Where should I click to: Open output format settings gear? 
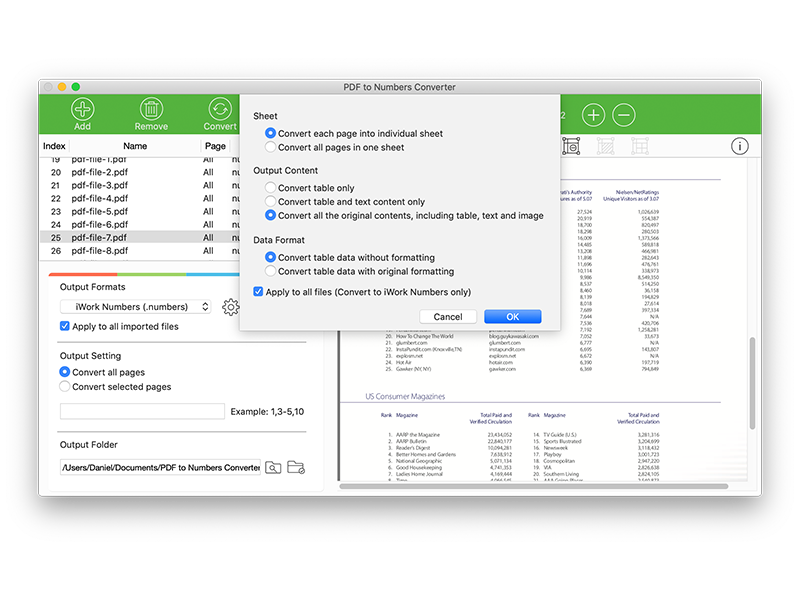coord(231,307)
